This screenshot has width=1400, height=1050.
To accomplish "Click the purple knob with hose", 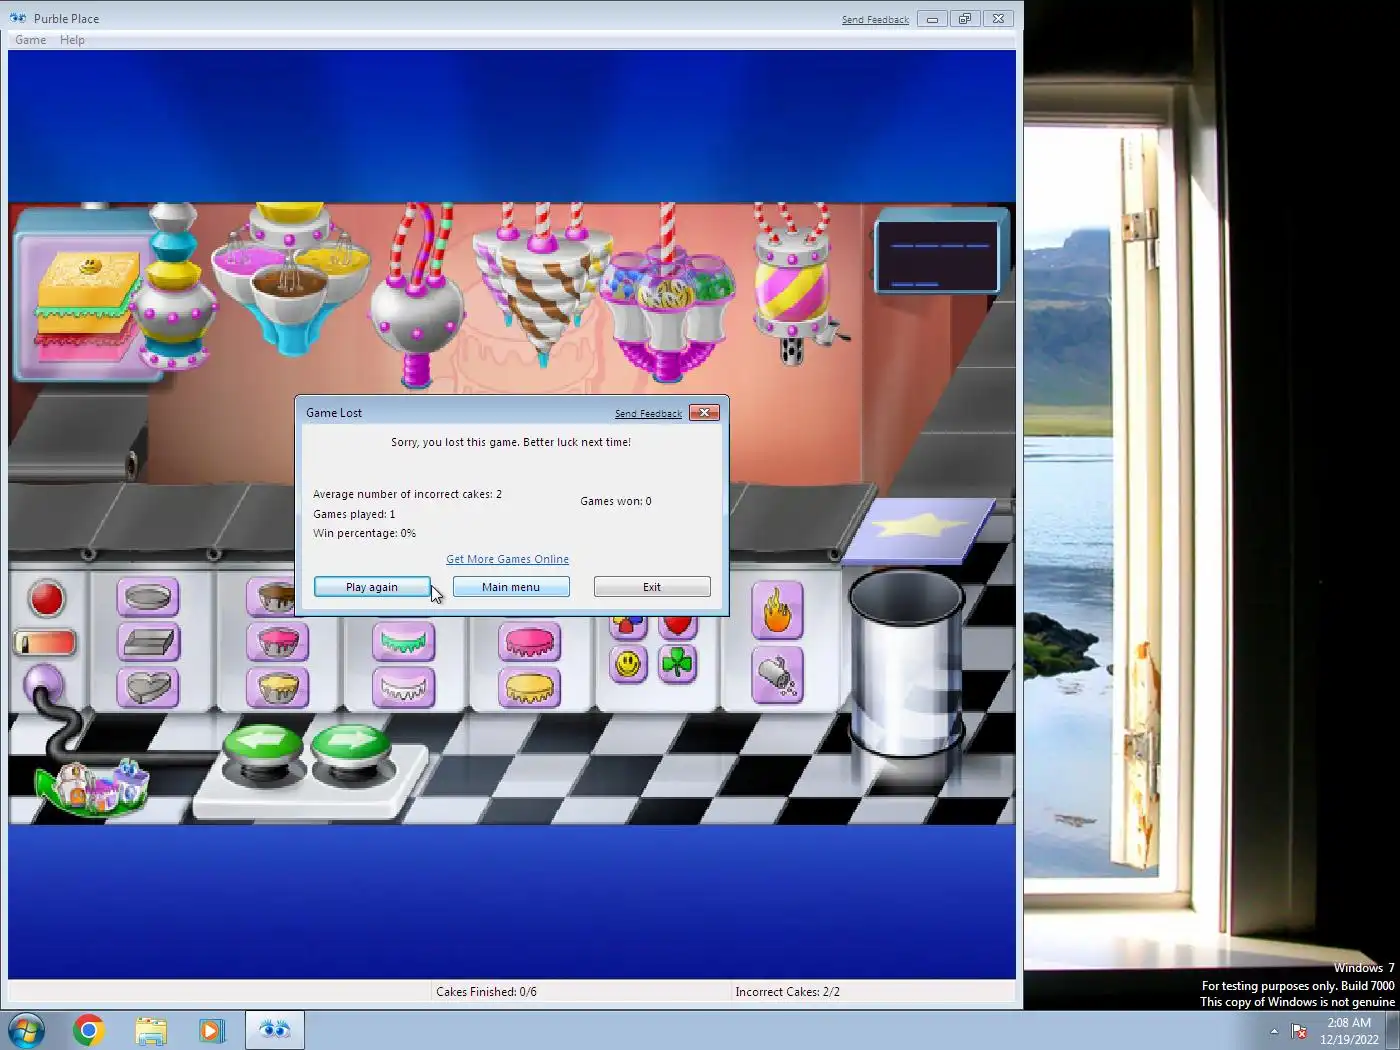I will tap(43, 685).
